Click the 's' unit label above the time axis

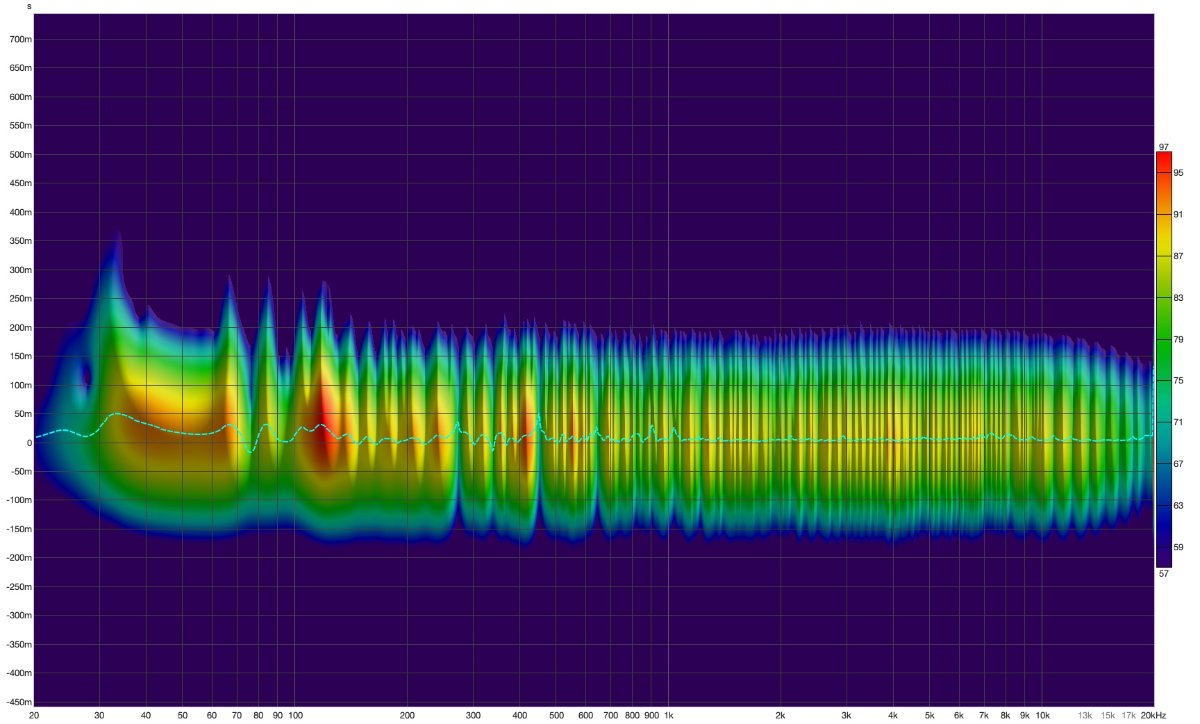pos(28,6)
